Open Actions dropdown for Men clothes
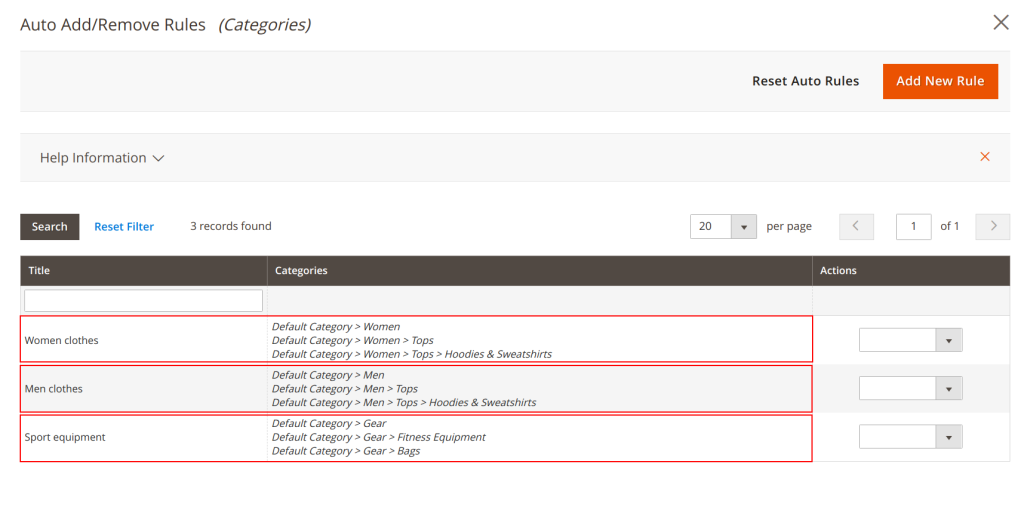This screenshot has width=1024, height=510. (910, 388)
